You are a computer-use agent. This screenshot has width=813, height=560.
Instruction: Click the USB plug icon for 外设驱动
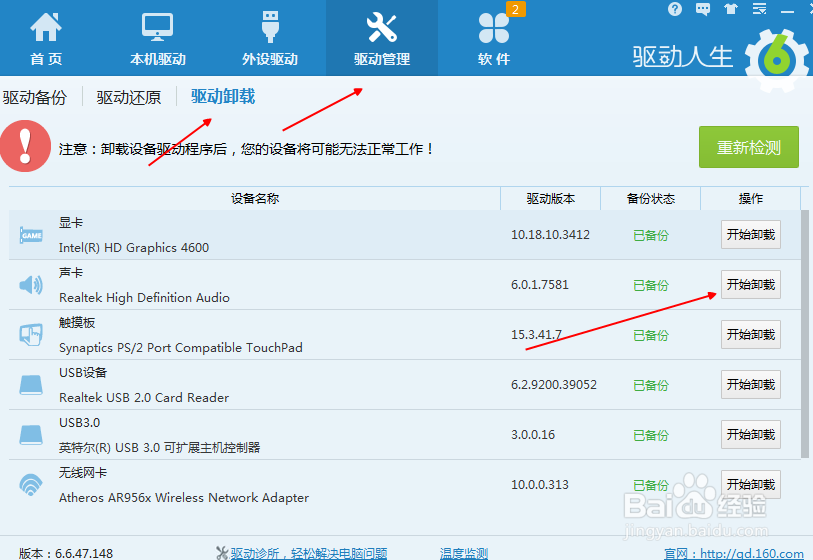tap(270, 26)
